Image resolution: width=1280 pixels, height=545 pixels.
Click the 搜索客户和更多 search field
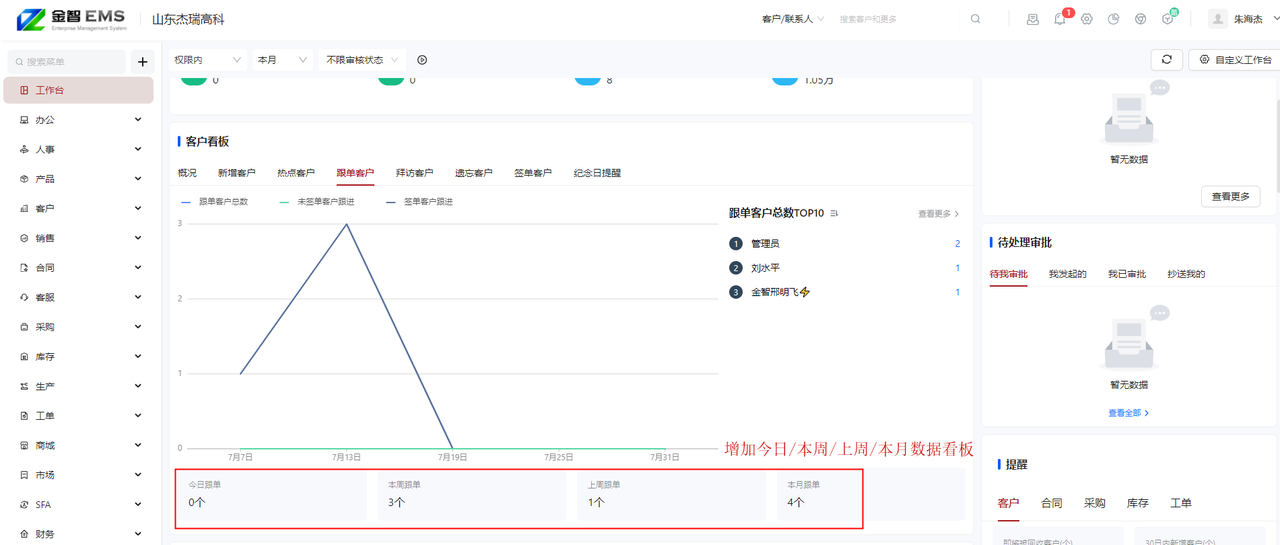point(900,19)
